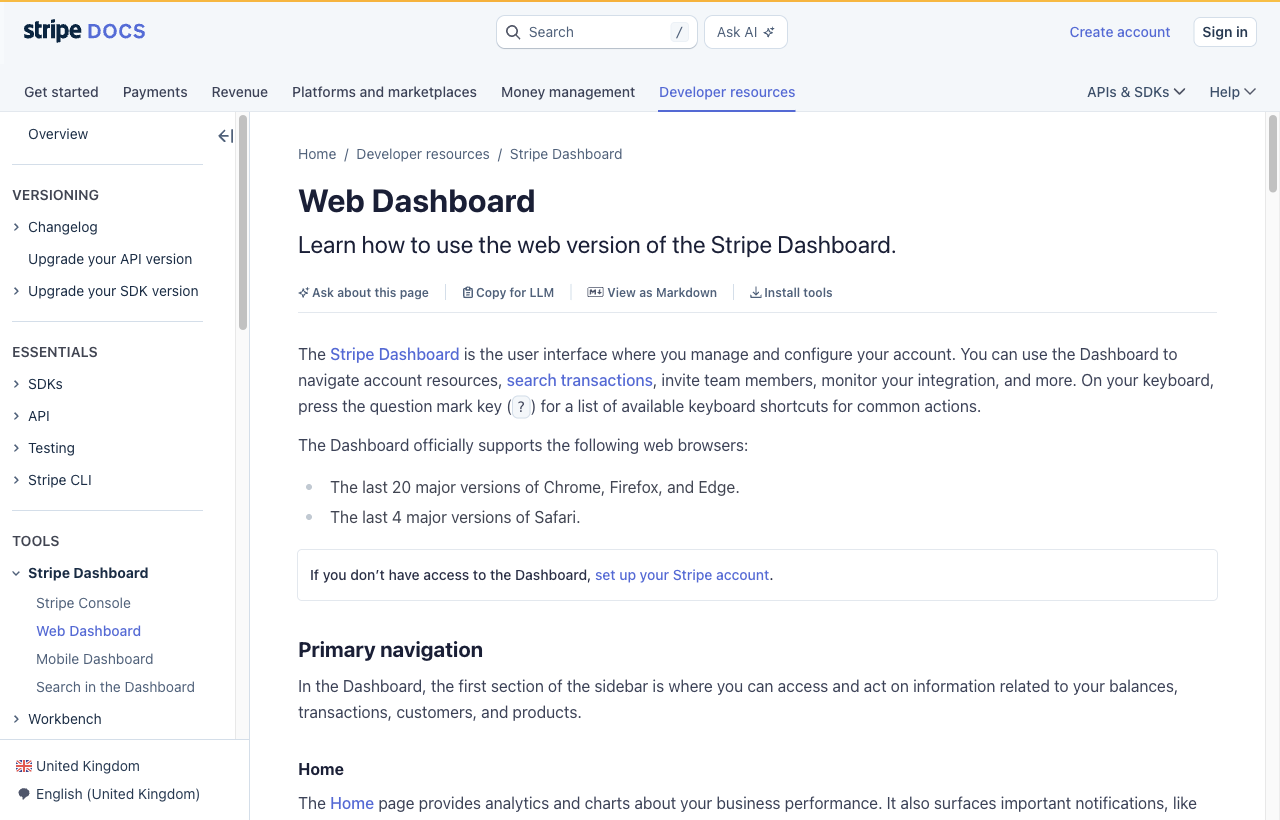Open Home link in Home section

click(x=352, y=803)
